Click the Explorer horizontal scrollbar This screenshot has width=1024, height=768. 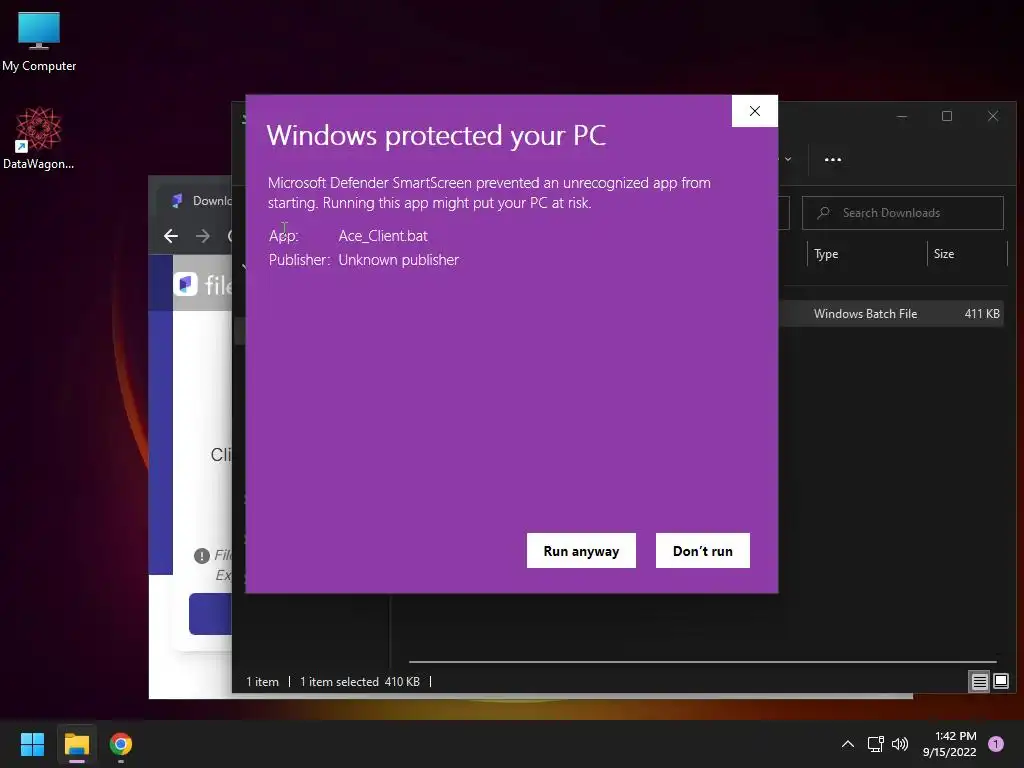pos(702,662)
